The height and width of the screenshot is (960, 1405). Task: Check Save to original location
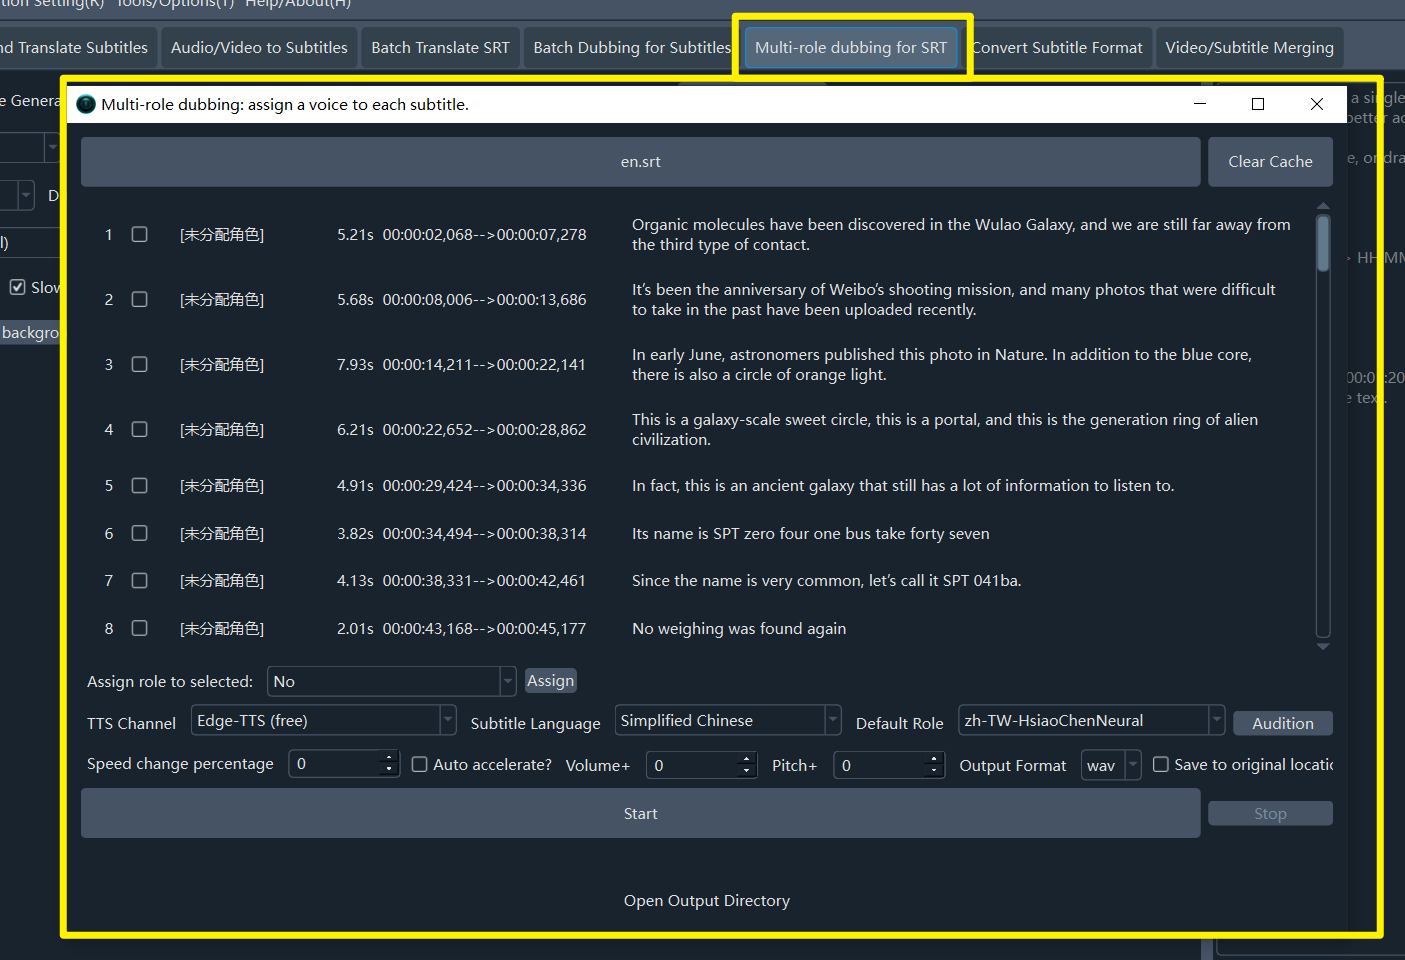[x=1161, y=765]
